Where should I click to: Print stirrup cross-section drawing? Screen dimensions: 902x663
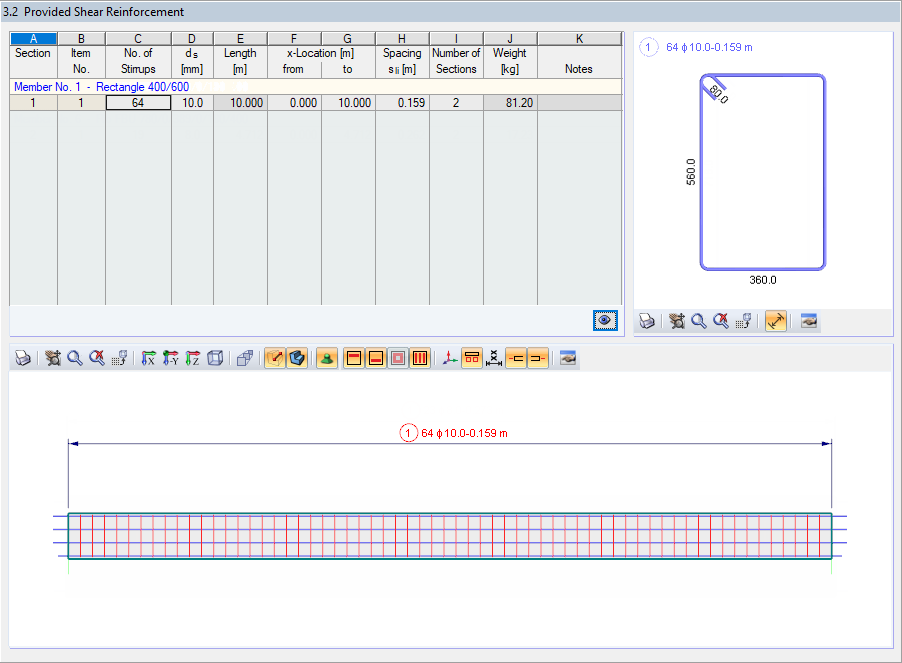point(647,321)
